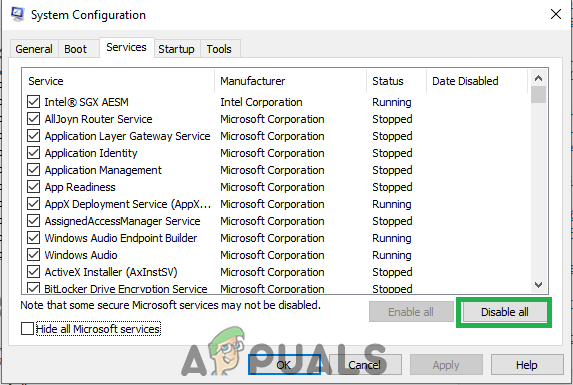The width and height of the screenshot is (573, 385).
Task: Uncheck ActiveX Installer (AxInstSV) checkbox
Action: 33,272
